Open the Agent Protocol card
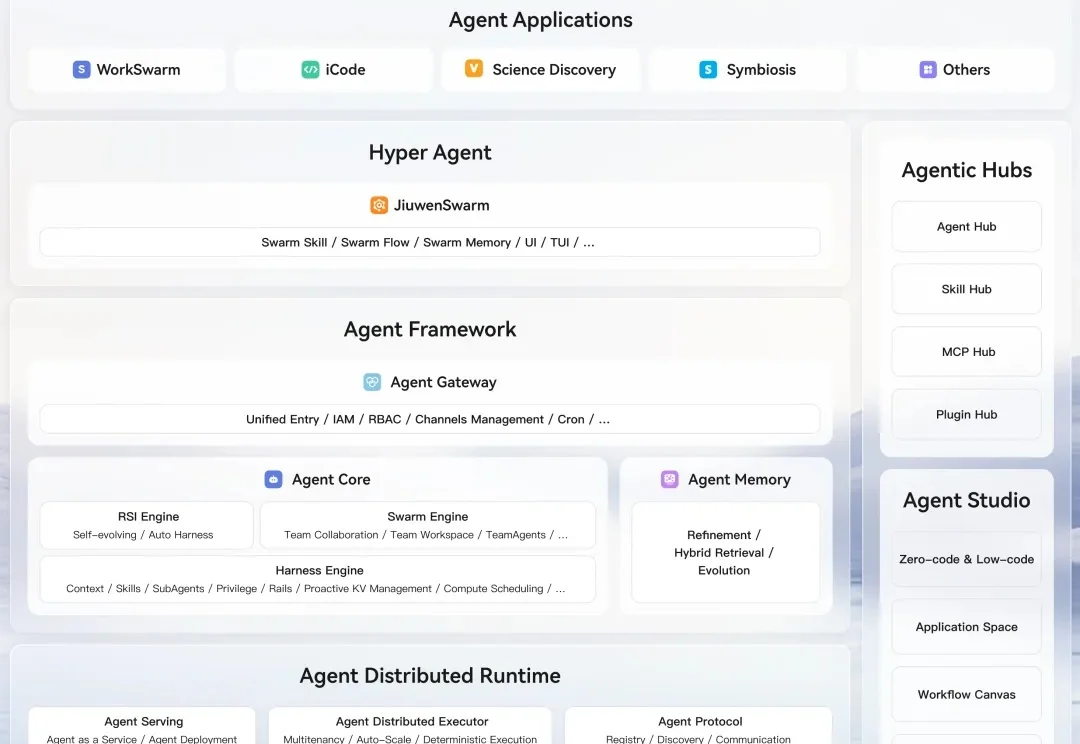1080x744 pixels. coord(698,726)
